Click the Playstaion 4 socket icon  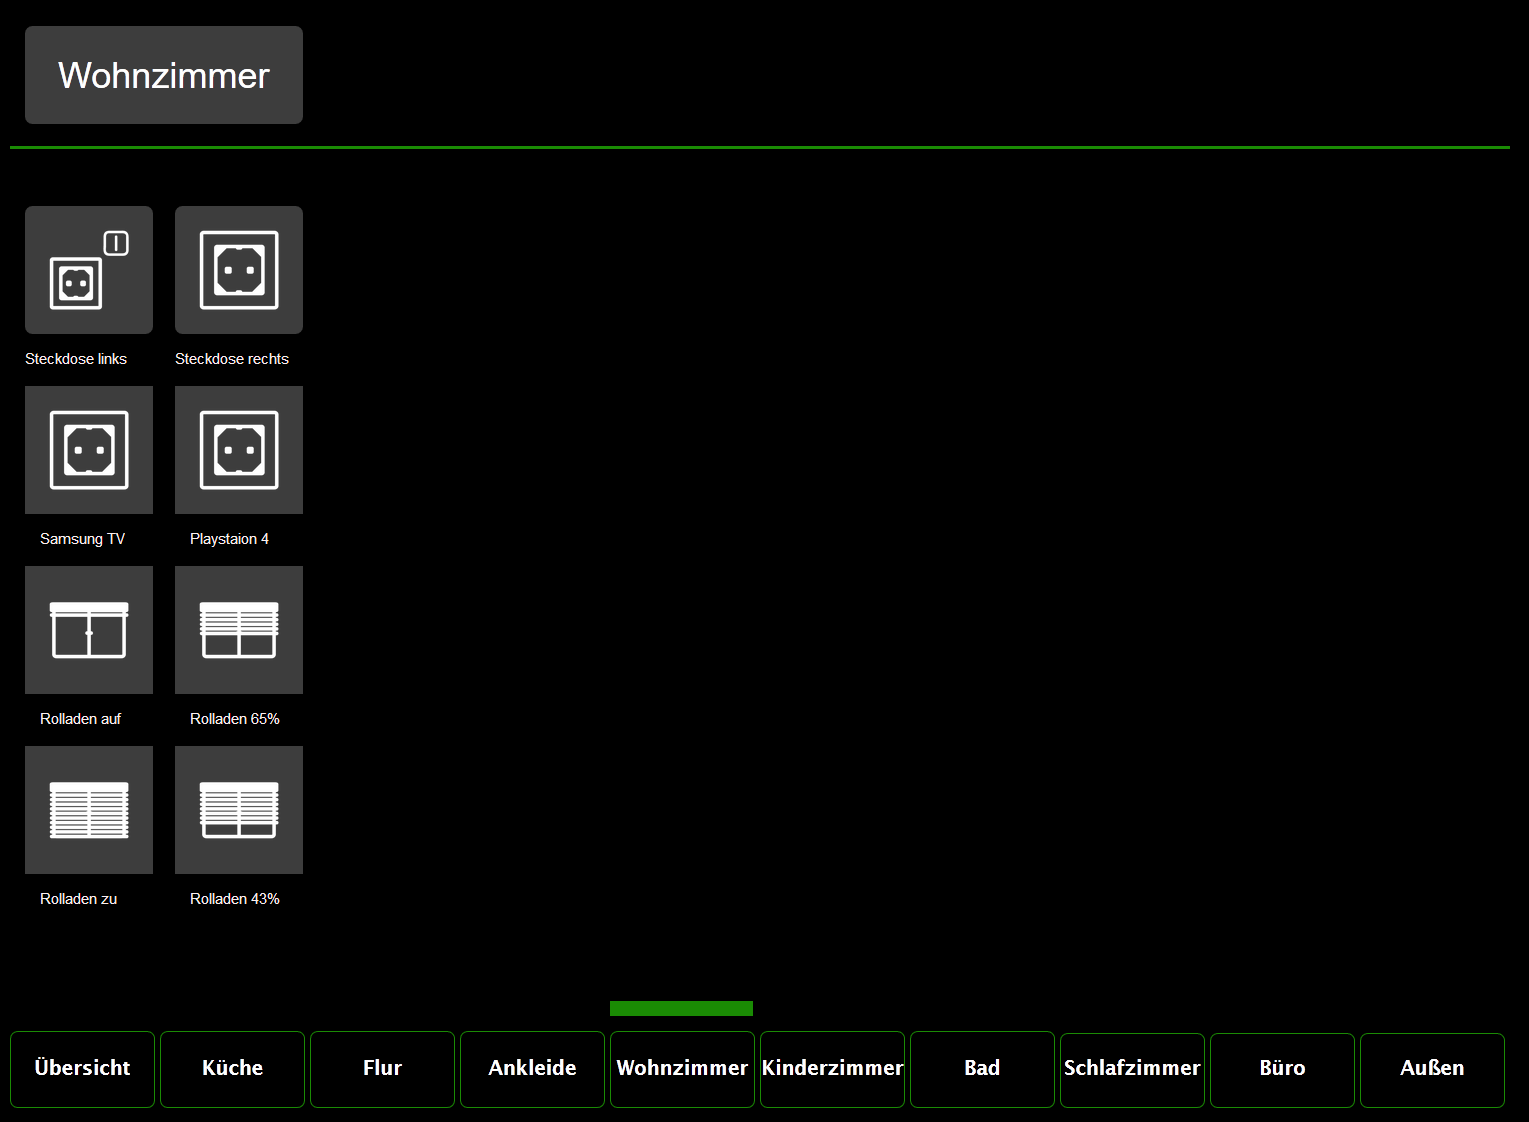239,450
